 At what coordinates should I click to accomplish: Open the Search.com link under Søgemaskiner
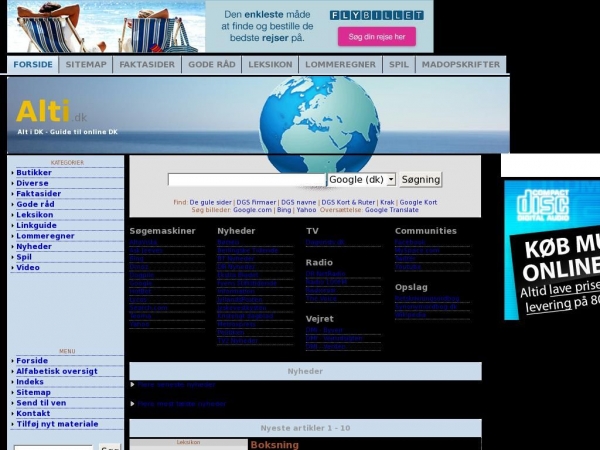(x=148, y=308)
